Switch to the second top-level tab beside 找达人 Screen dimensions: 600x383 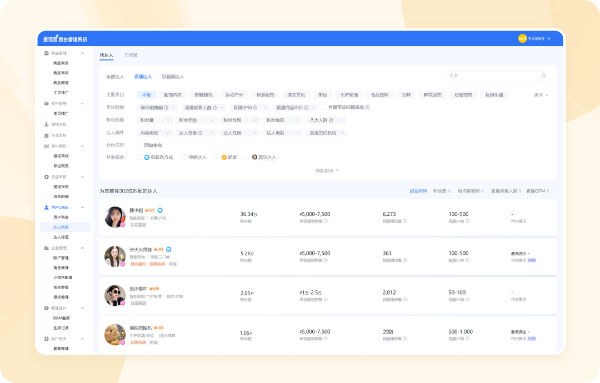click(x=131, y=55)
